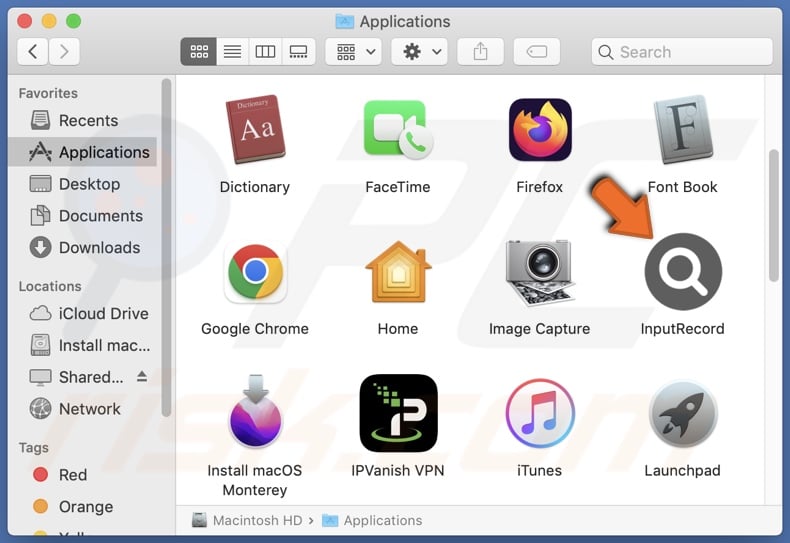
Task: Close the Finder window
Action: click(x=25, y=21)
